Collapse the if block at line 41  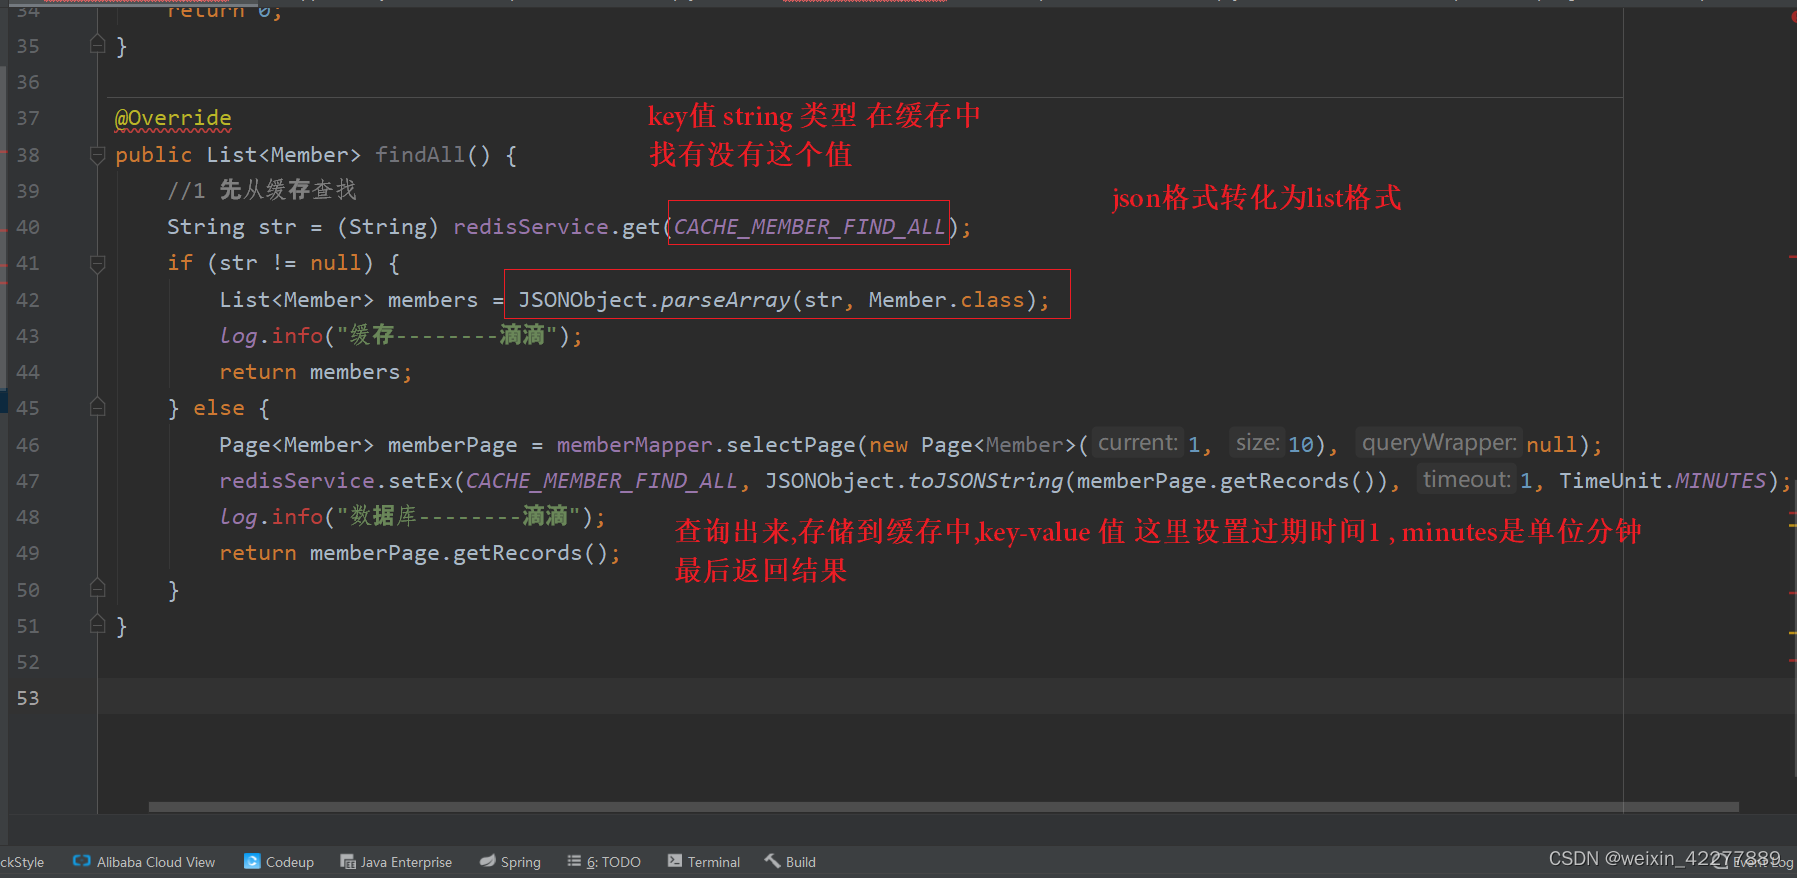(x=97, y=263)
